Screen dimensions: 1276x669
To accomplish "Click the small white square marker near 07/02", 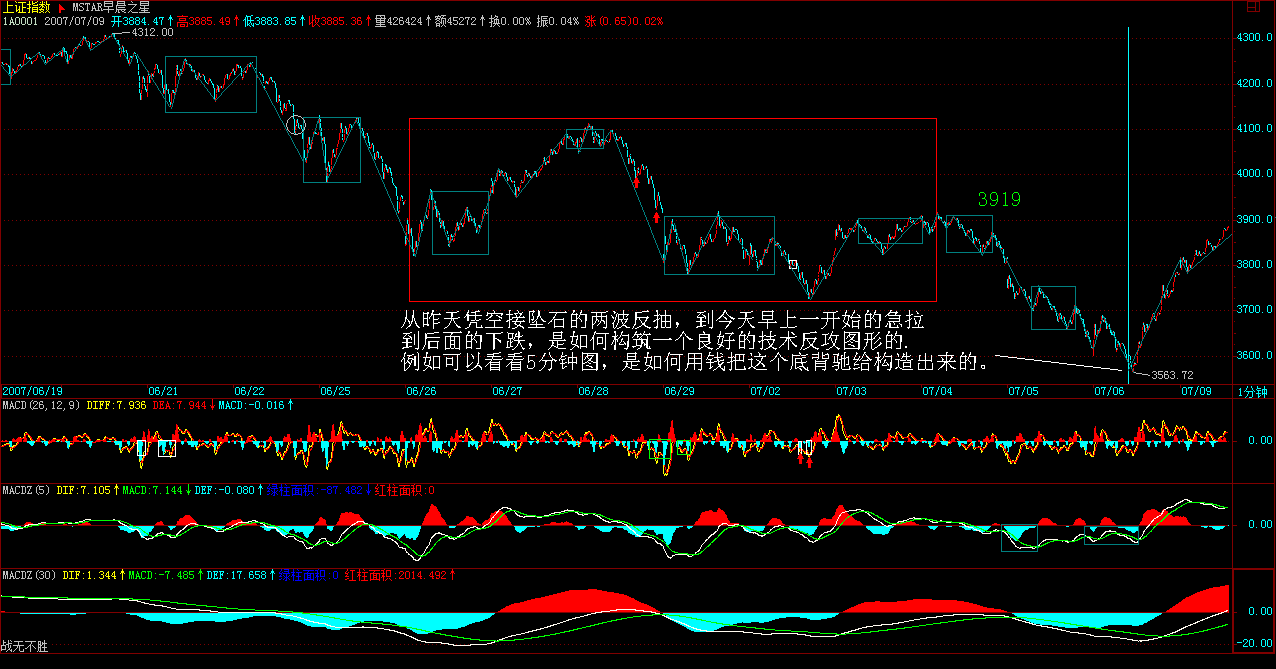I will click(x=793, y=265).
